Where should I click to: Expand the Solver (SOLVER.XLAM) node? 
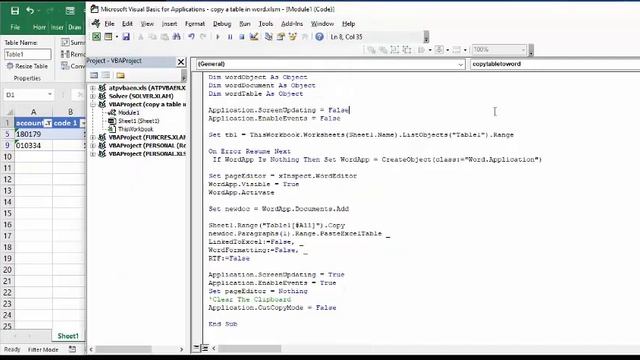[93, 96]
